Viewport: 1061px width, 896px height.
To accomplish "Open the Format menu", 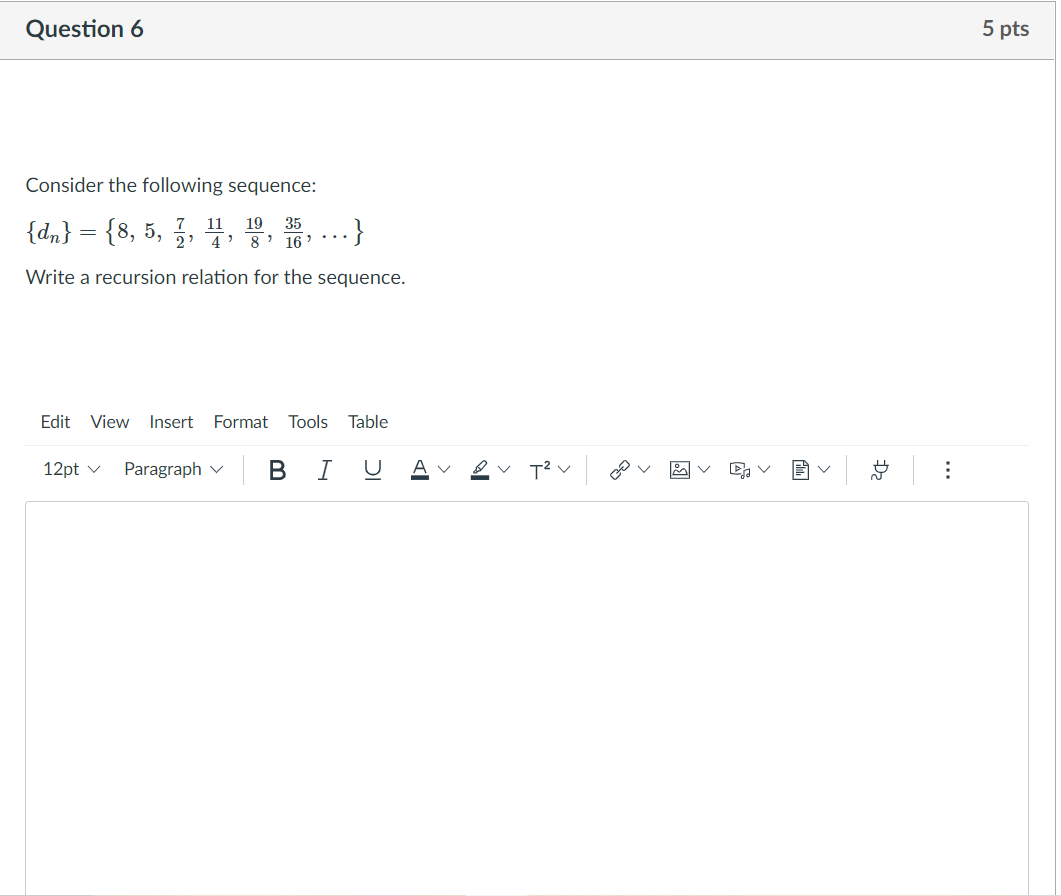I will click(x=241, y=421).
